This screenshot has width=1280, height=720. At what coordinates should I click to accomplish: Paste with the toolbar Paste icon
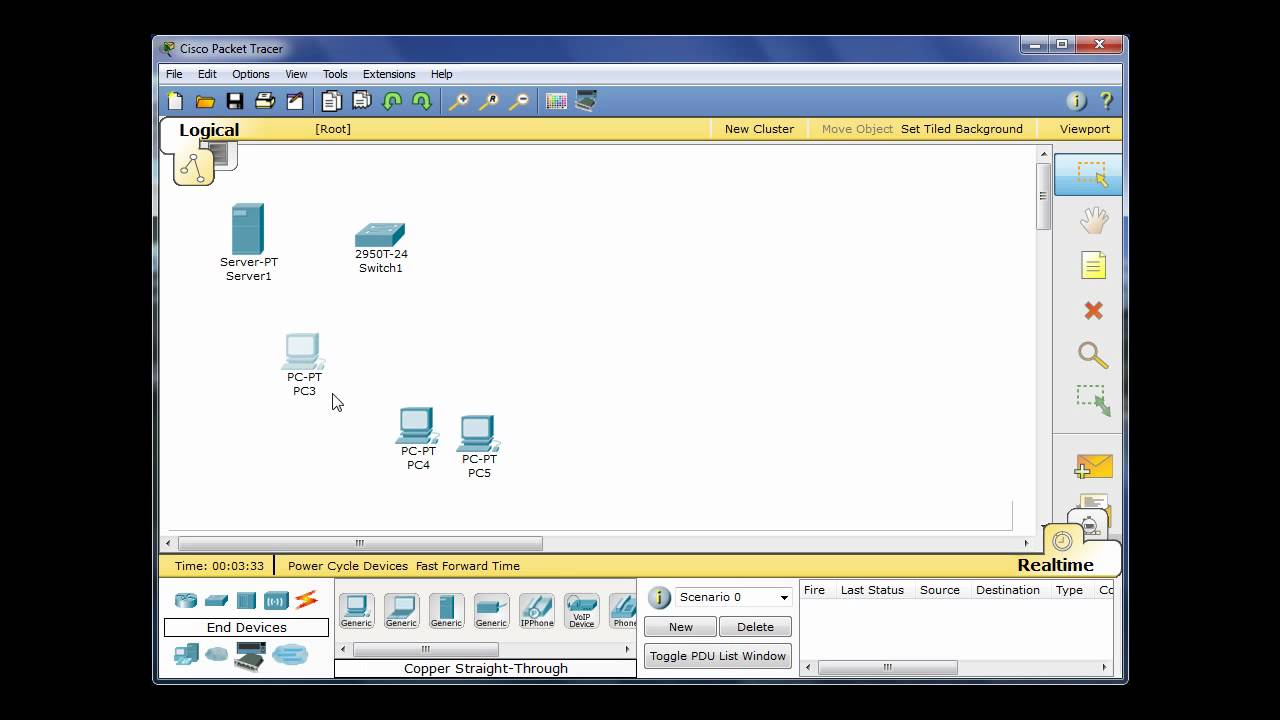click(361, 101)
